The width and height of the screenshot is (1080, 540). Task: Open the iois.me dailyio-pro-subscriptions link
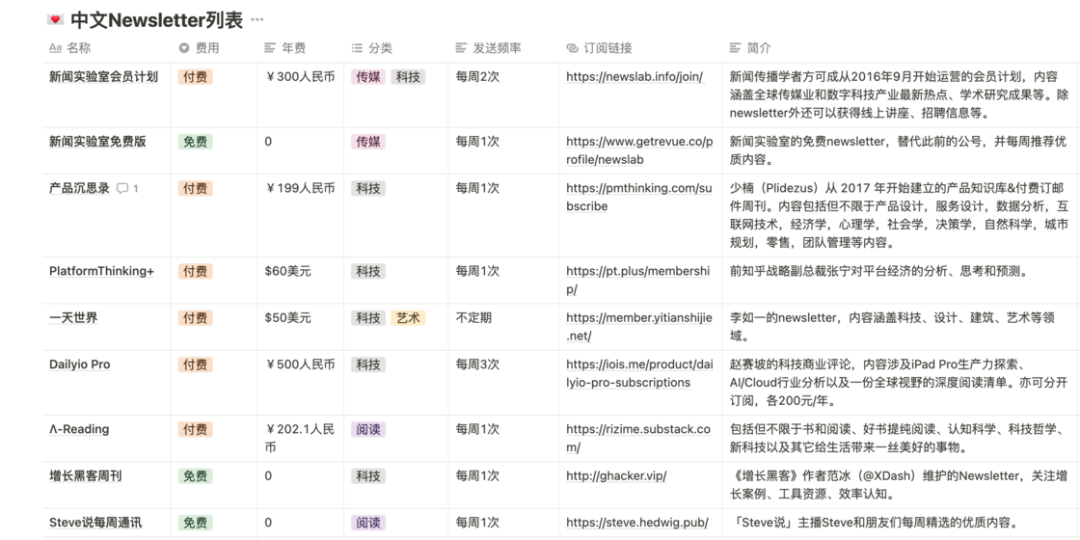[x=638, y=373]
